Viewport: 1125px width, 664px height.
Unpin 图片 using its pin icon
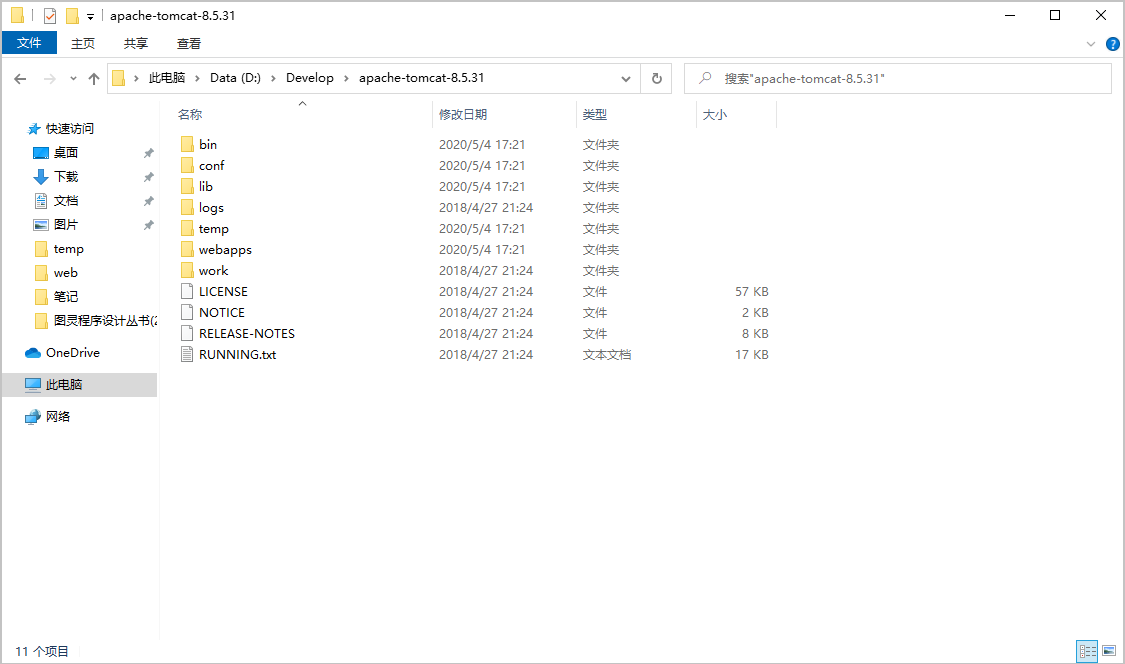(x=149, y=225)
